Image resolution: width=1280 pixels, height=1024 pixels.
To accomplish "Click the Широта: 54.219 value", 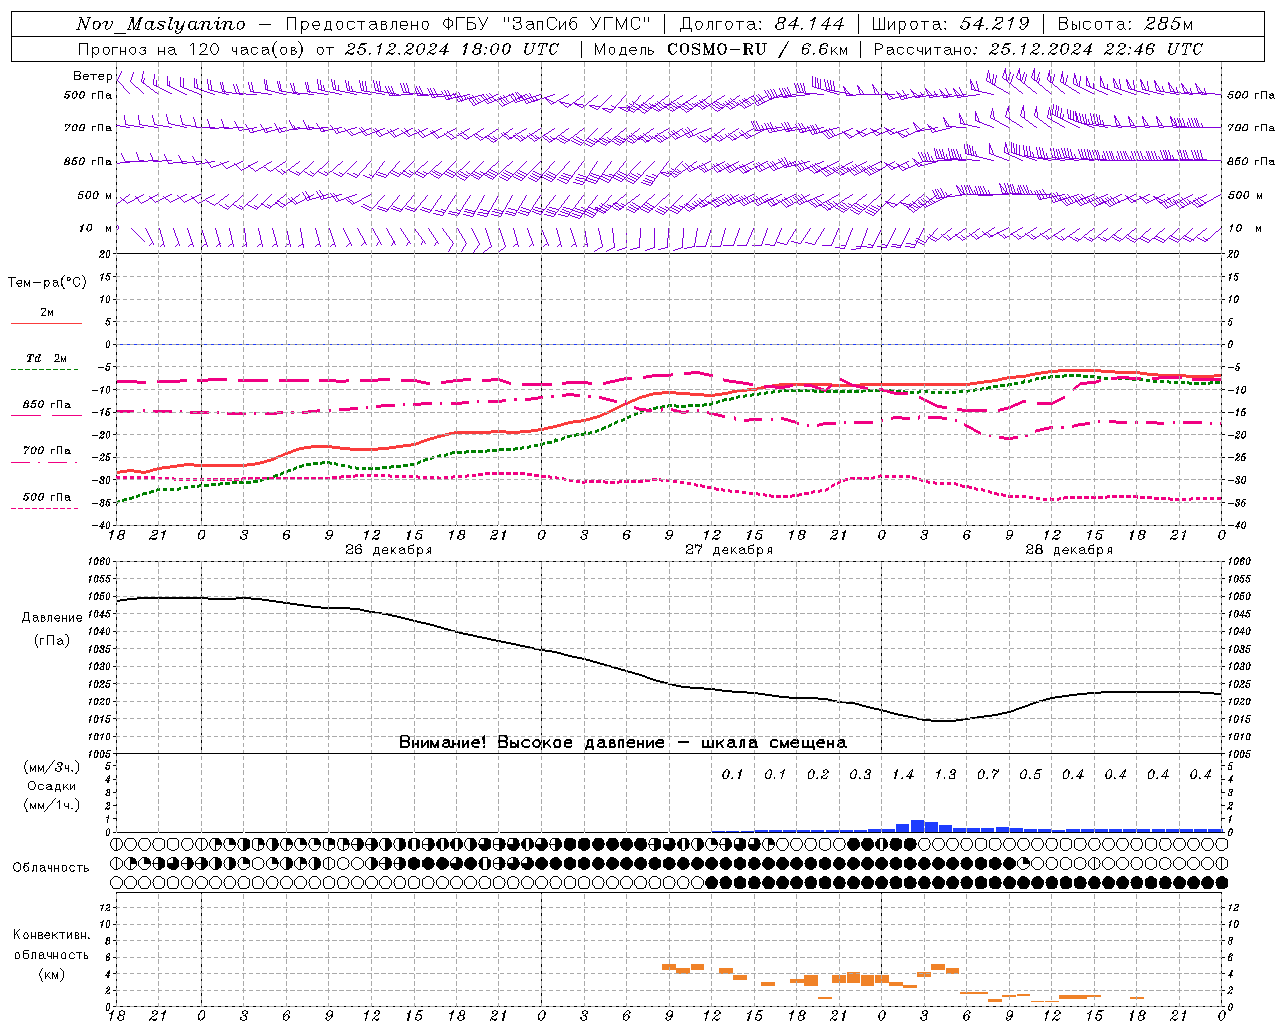I will click(x=950, y=24).
